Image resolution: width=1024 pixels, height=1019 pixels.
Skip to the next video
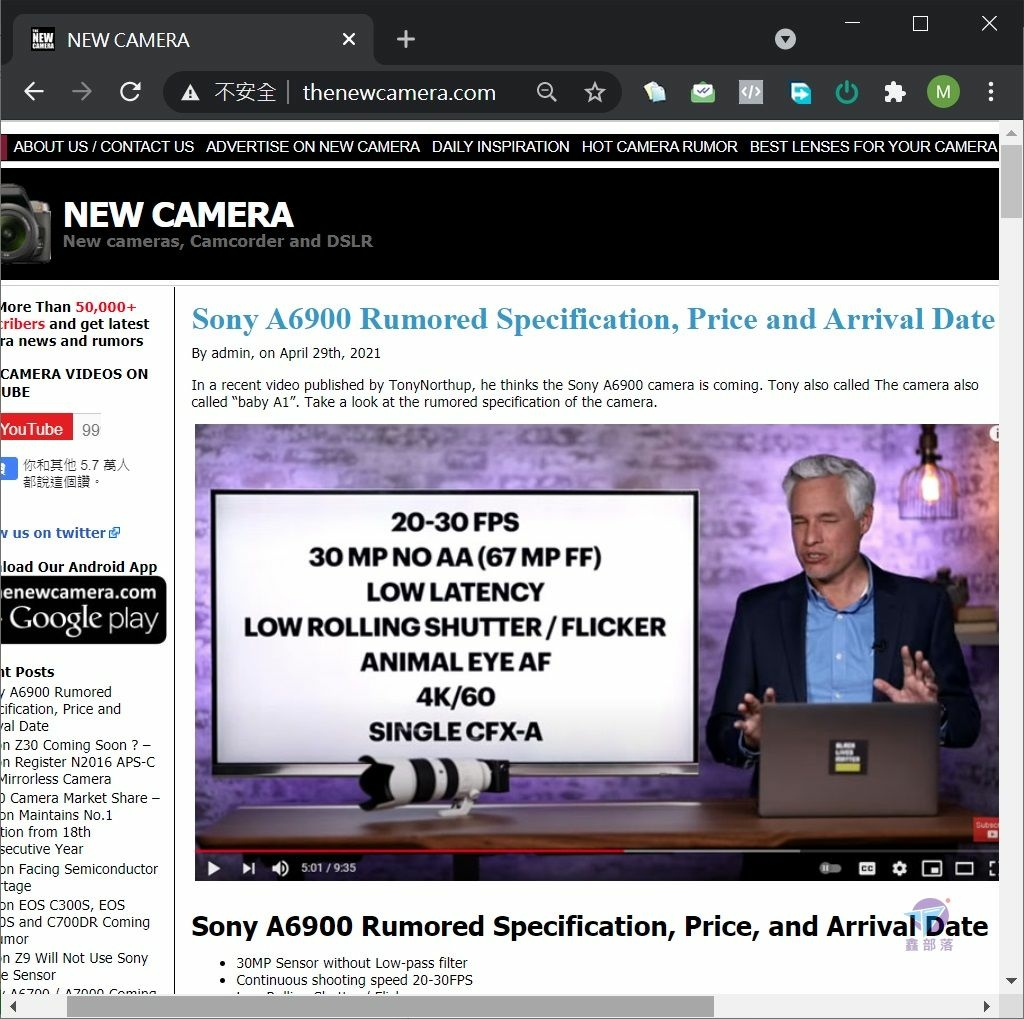coord(249,868)
